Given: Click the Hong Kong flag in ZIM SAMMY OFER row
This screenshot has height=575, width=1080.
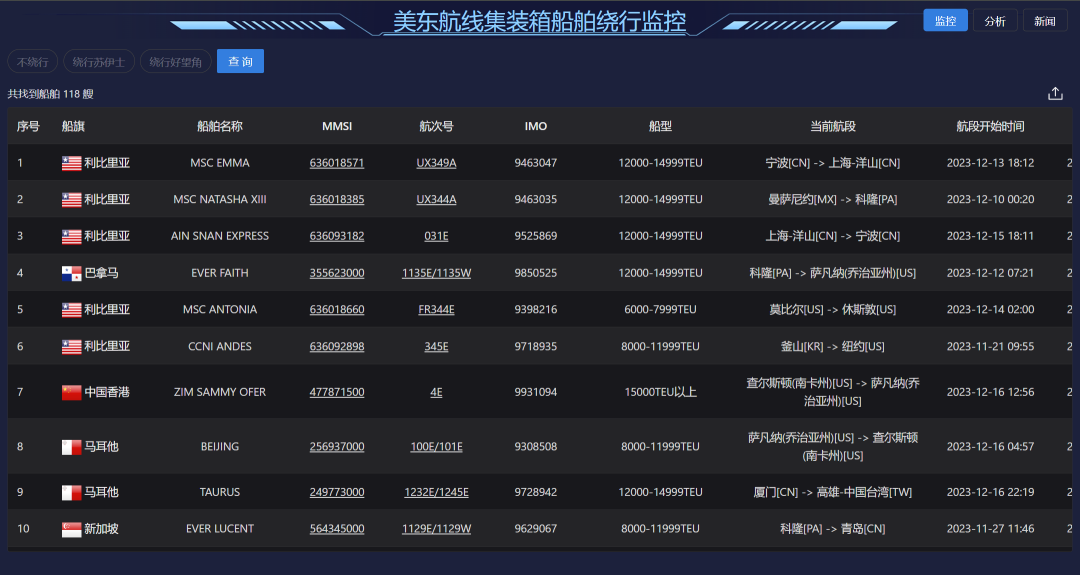Looking at the screenshot, I should point(72,392).
